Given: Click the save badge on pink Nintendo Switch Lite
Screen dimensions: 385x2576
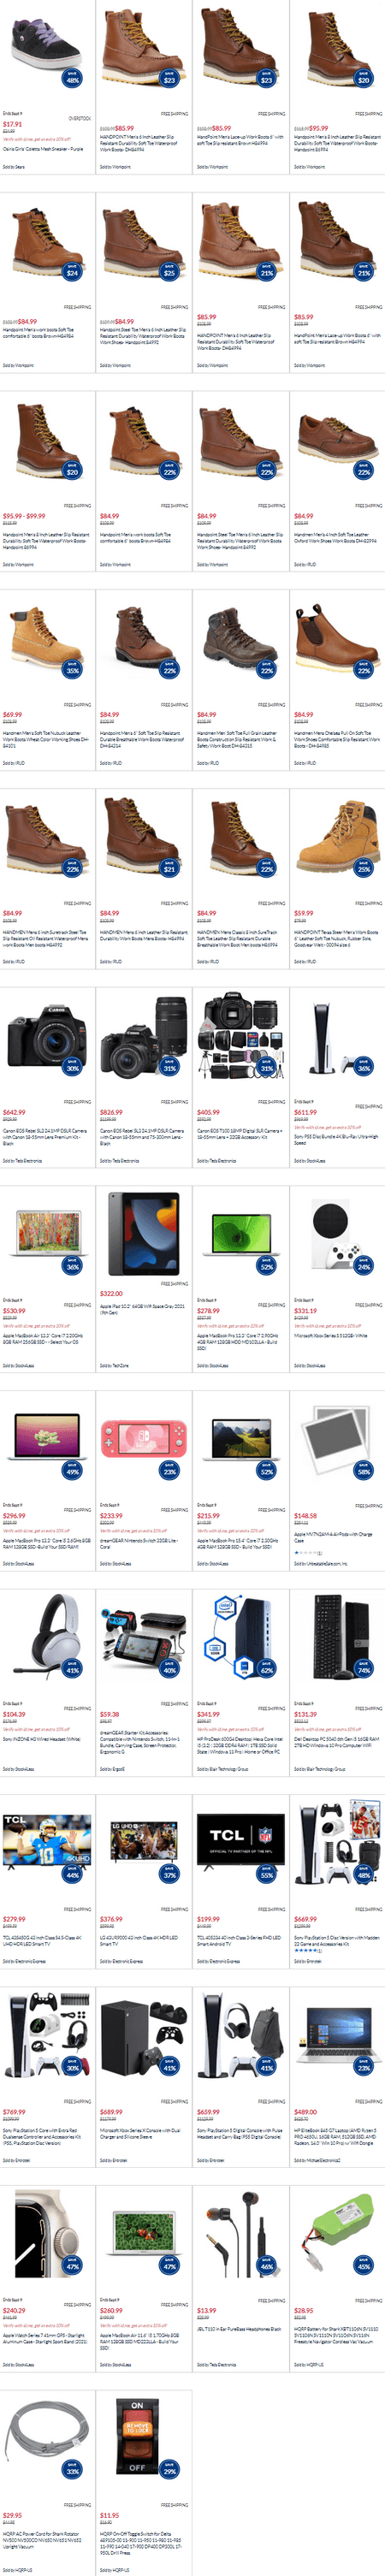Looking at the screenshot, I should tap(169, 1471).
